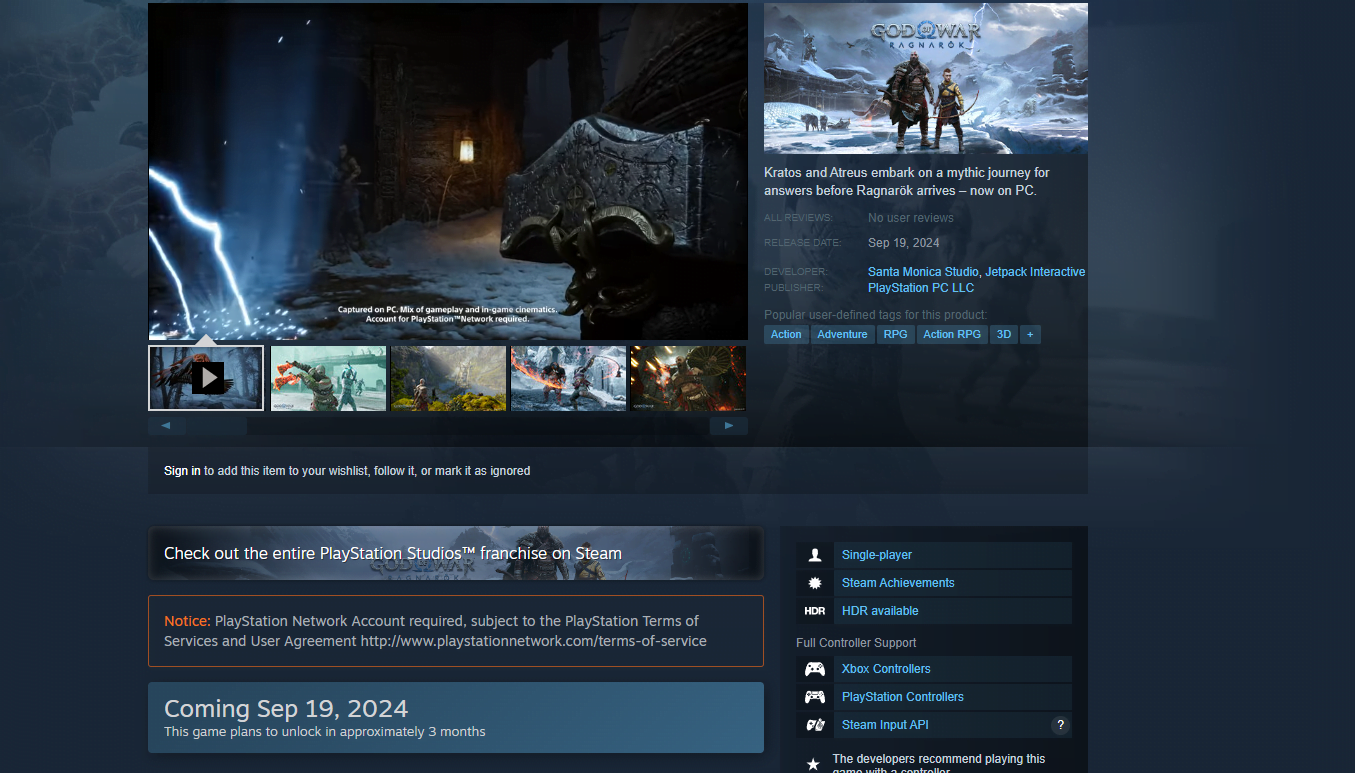Open the PlayStation PC LLC publisher page
The height and width of the screenshot is (773, 1355).
click(921, 288)
